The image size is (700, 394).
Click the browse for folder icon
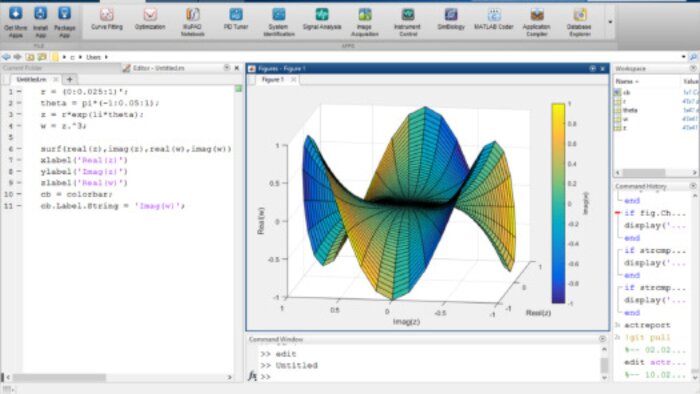click(42, 57)
